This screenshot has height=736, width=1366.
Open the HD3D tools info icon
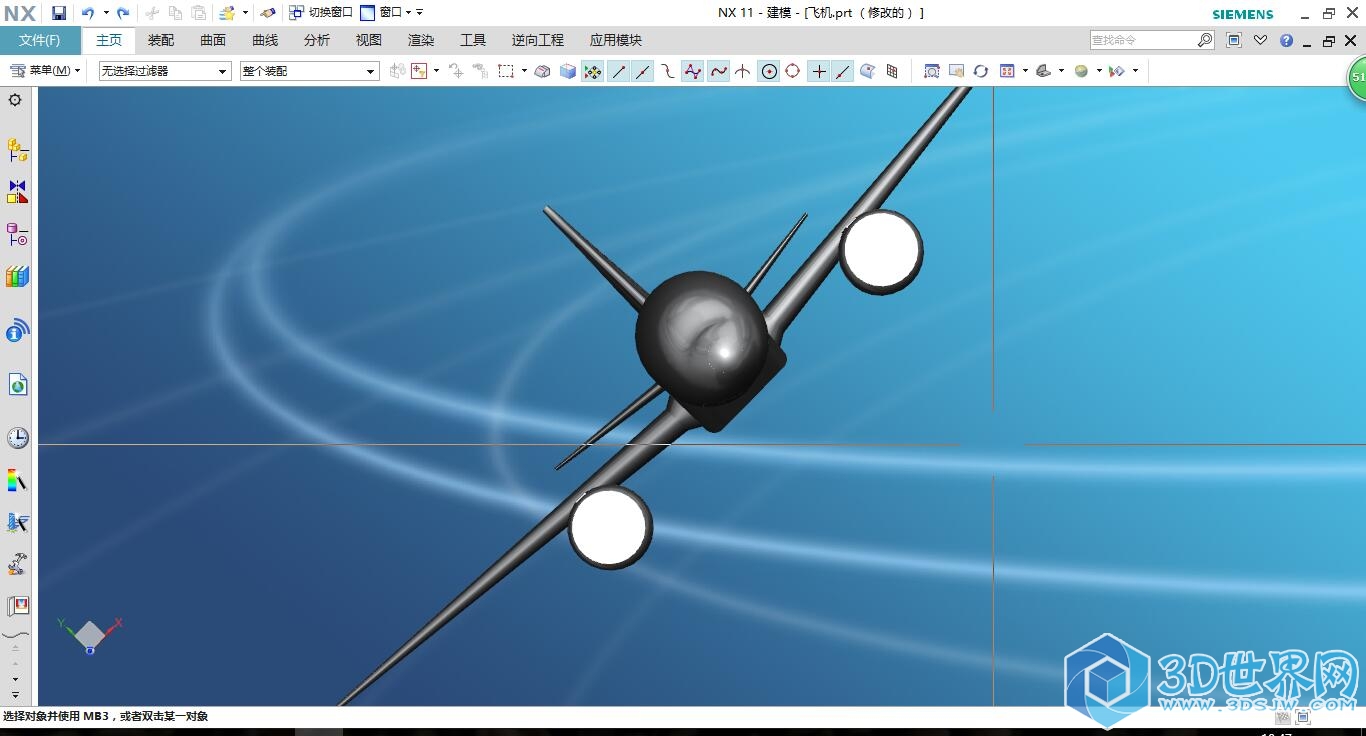coord(17,331)
